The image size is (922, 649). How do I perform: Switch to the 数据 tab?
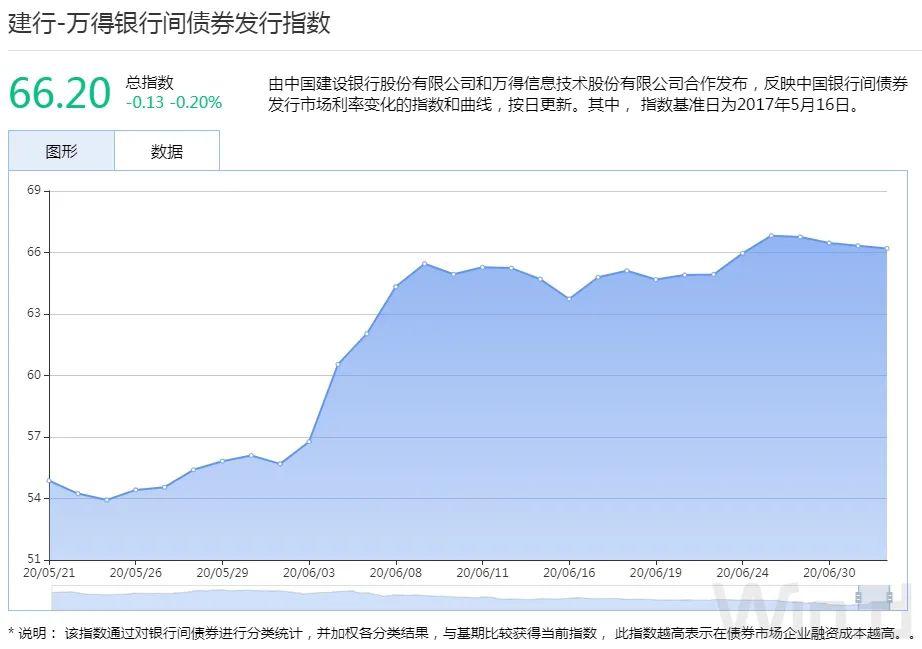[x=167, y=151]
